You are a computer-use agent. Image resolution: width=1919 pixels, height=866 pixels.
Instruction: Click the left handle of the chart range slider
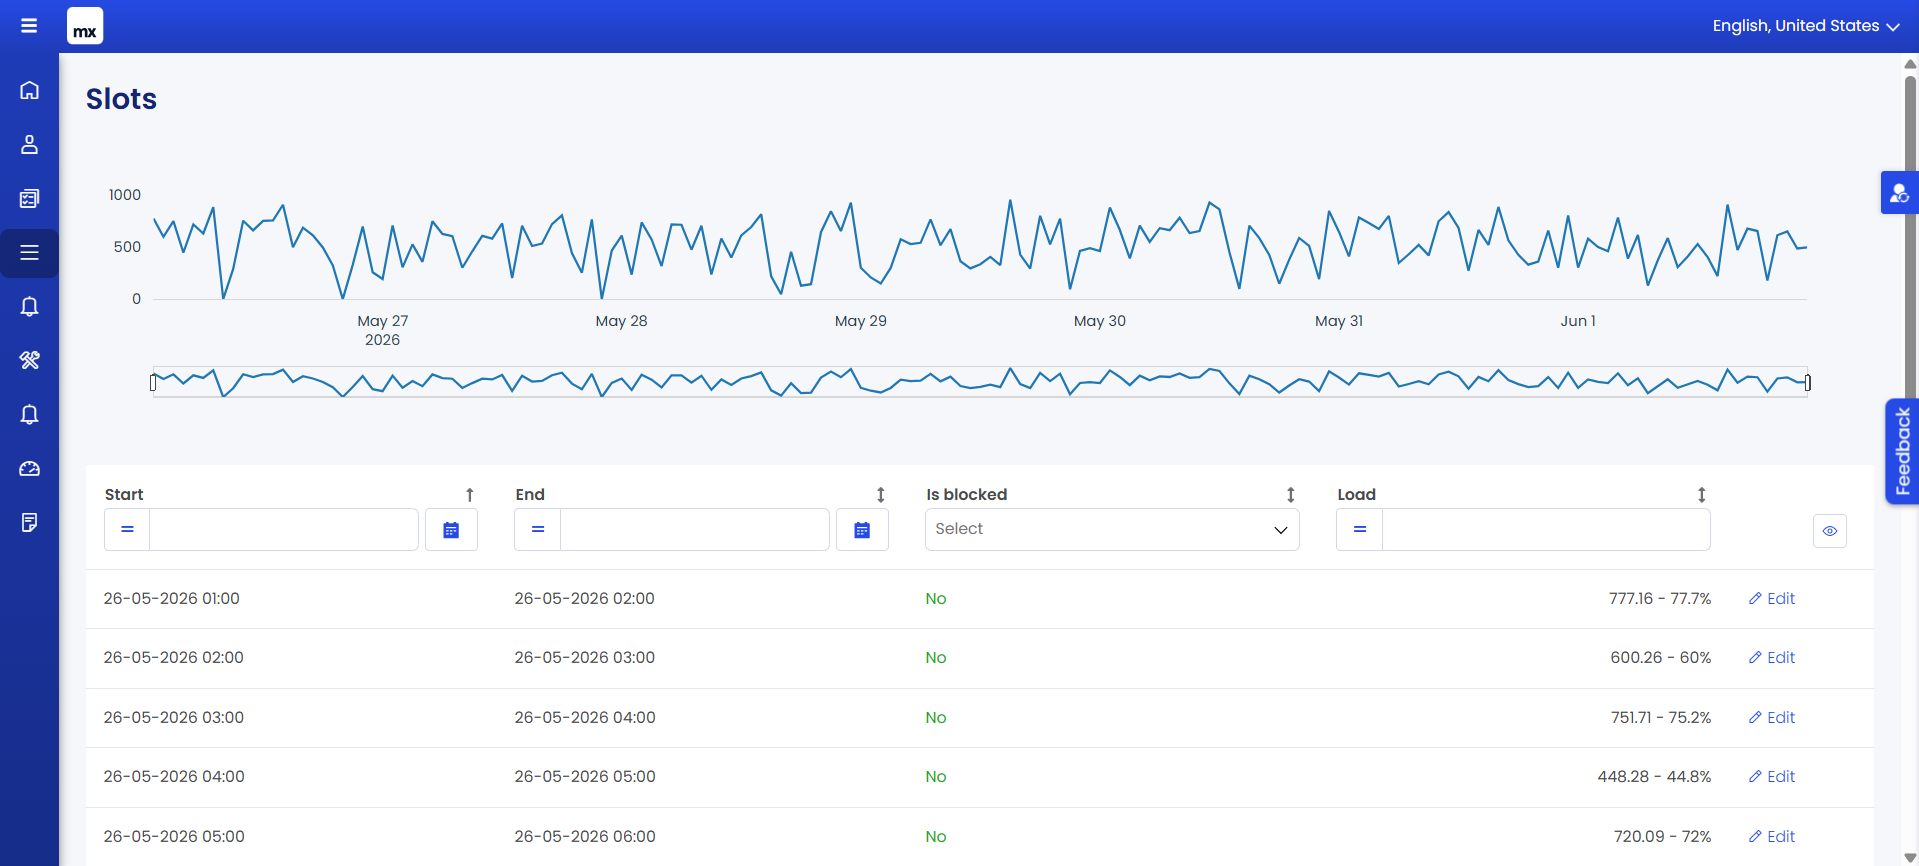153,382
